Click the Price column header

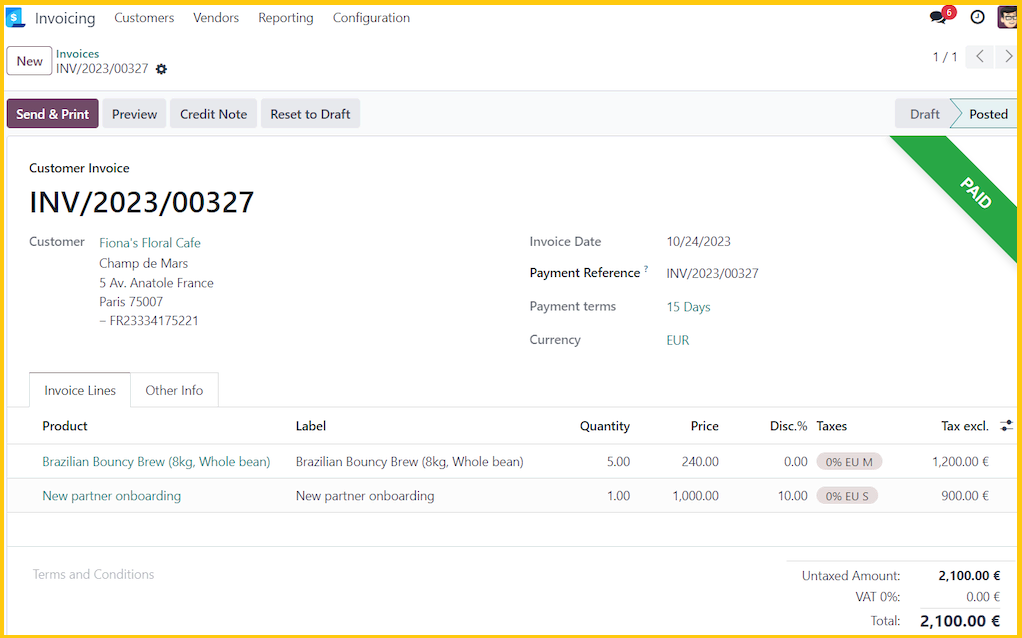(x=705, y=426)
